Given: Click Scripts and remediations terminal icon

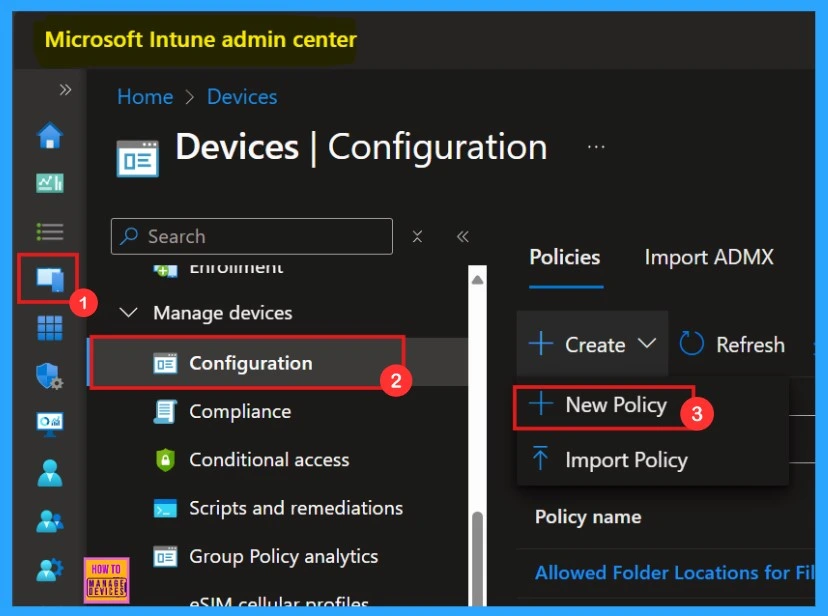Looking at the screenshot, I should pos(165,508).
